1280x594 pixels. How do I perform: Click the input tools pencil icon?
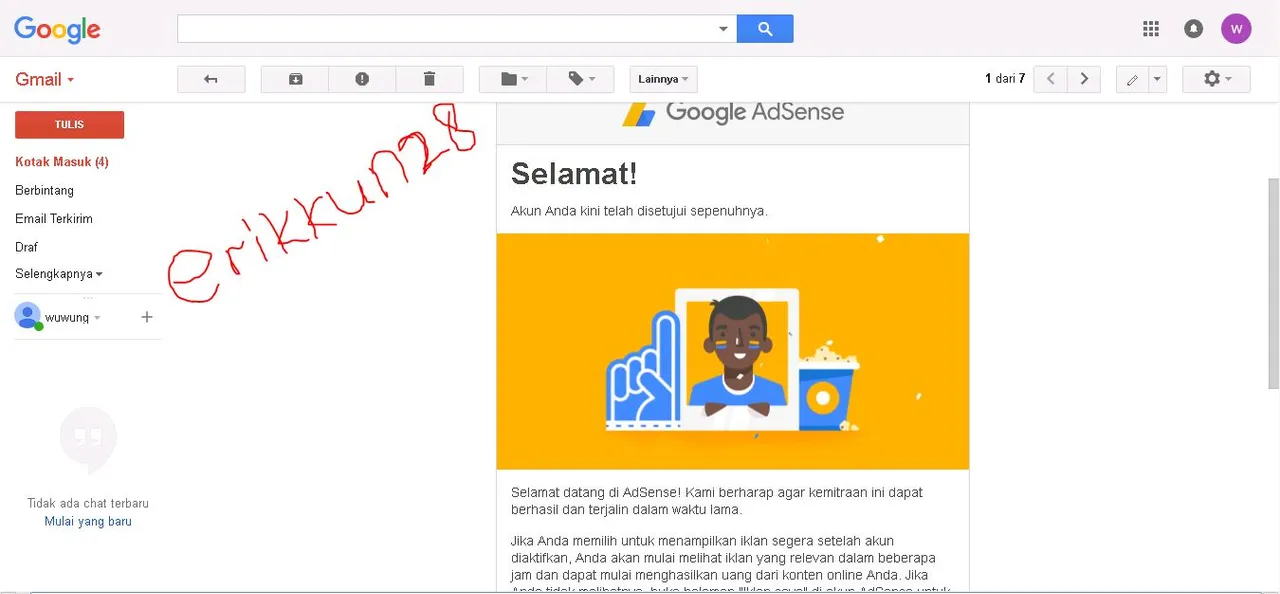pyautogui.click(x=1132, y=79)
